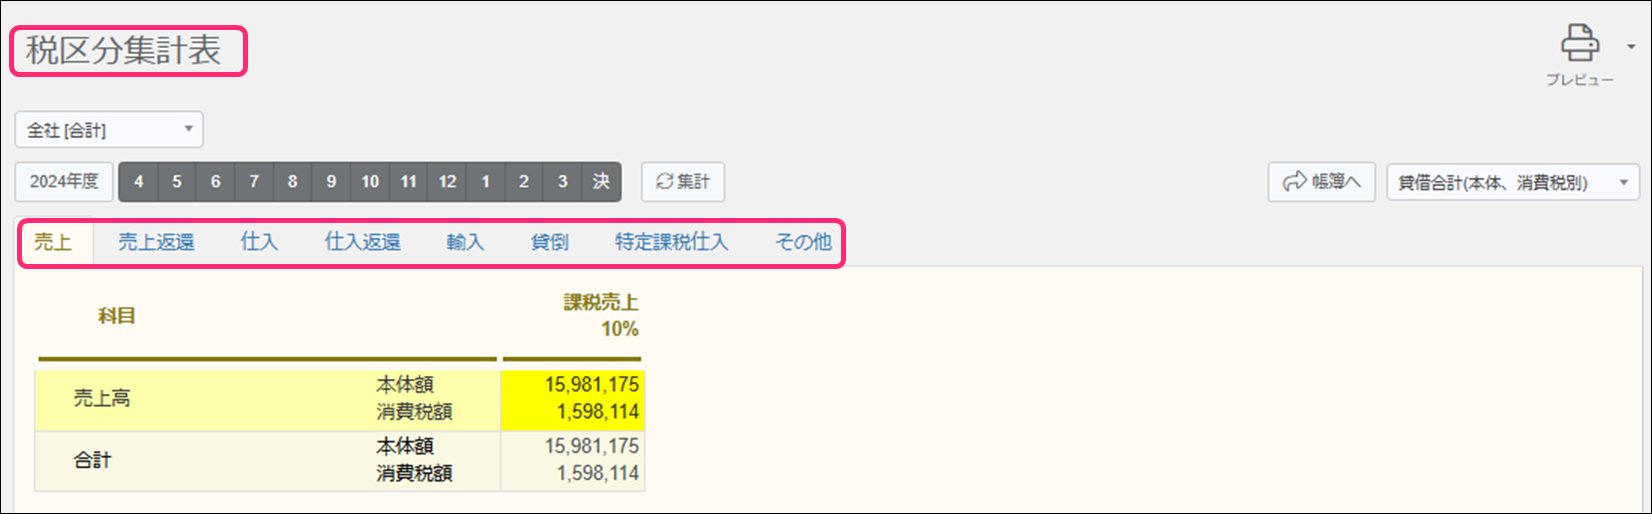Toggle month 10 in the period bar
1652x514 pixels.
click(x=370, y=182)
